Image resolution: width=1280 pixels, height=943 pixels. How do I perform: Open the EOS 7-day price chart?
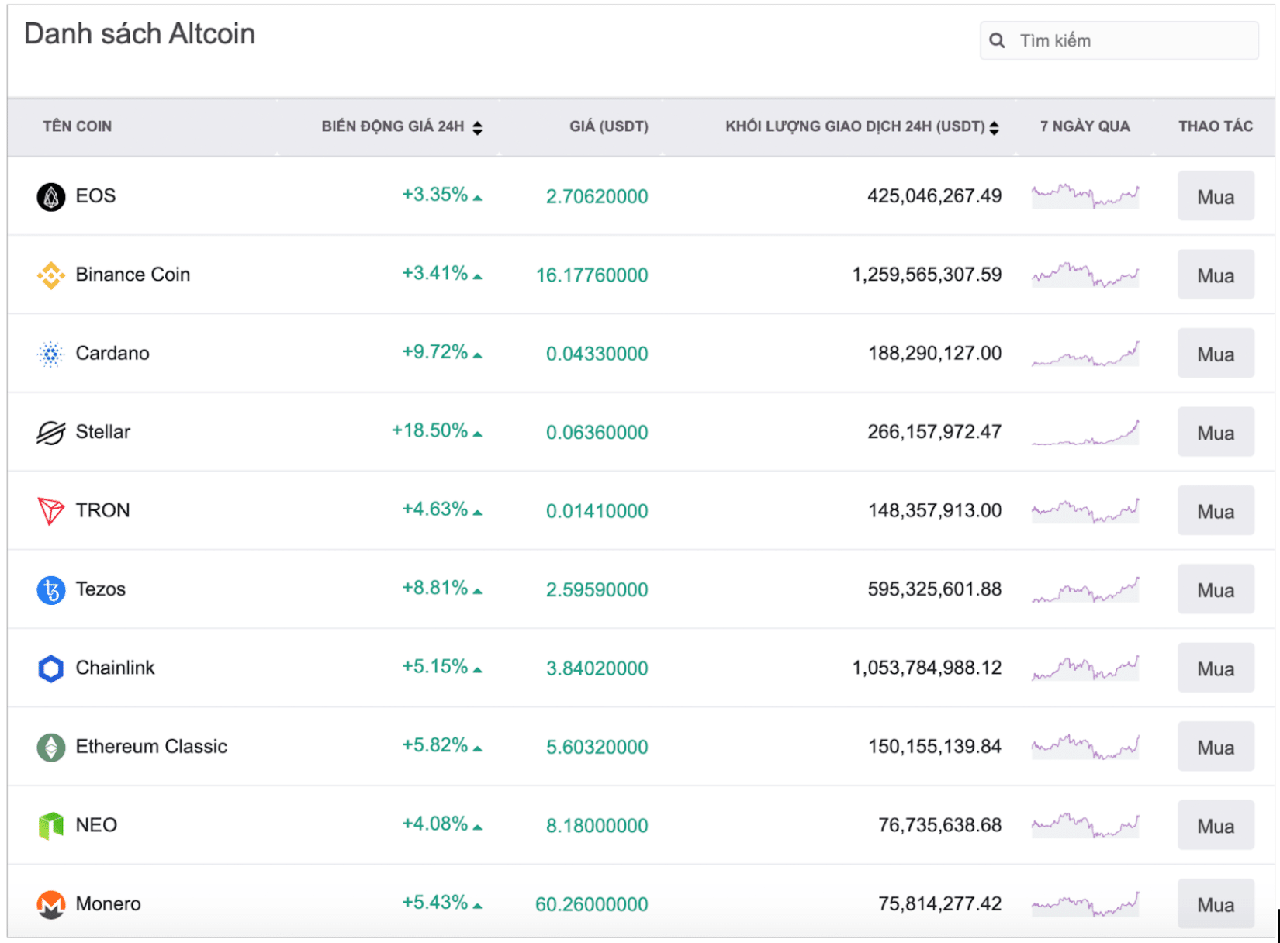pos(1086,195)
